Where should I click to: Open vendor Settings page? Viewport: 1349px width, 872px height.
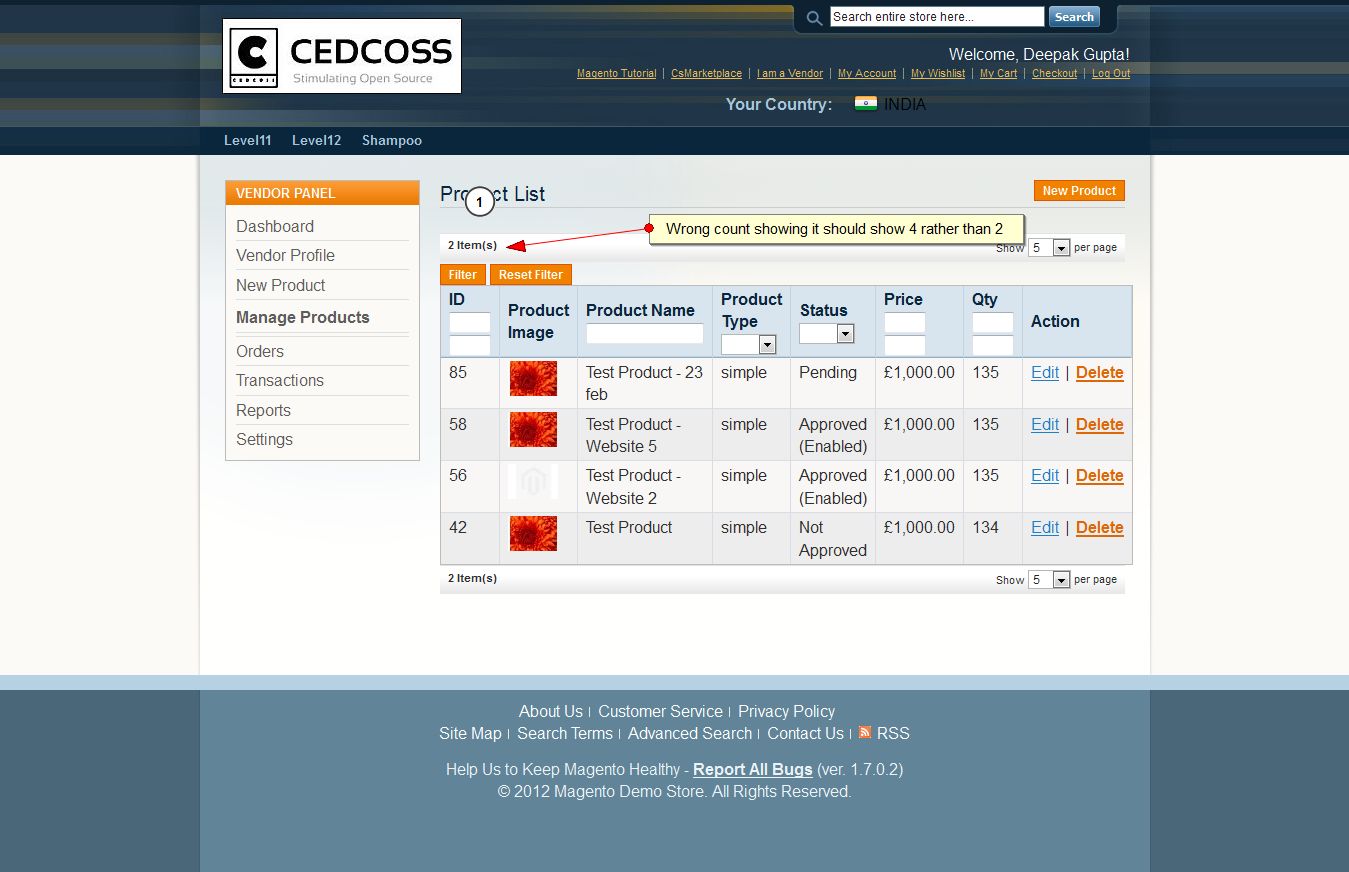[x=264, y=439]
